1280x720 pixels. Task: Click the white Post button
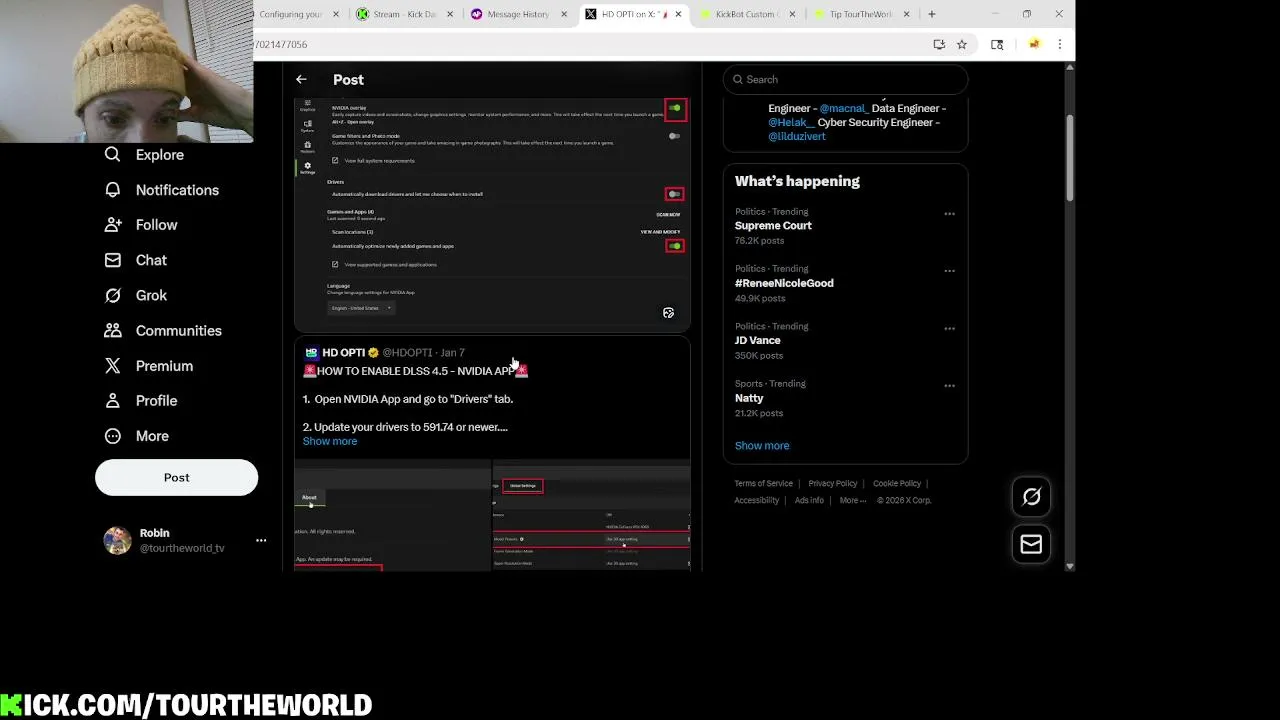click(x=176, y=477)
